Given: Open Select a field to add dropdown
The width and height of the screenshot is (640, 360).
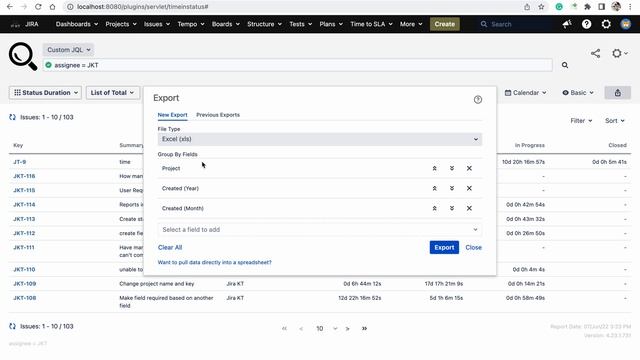Looking at the screenshot, I should 320,229.
